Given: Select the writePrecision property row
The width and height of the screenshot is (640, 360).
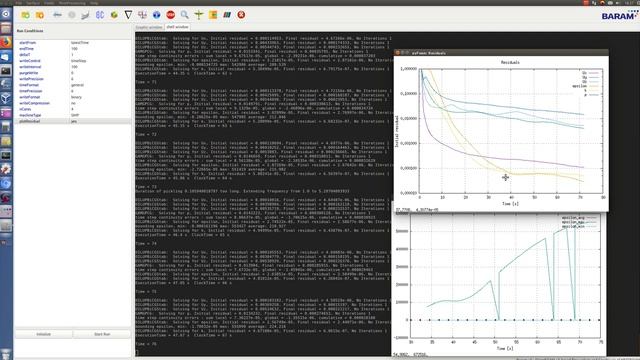Looking at the screenshot, I should click(x=73, y=79).
